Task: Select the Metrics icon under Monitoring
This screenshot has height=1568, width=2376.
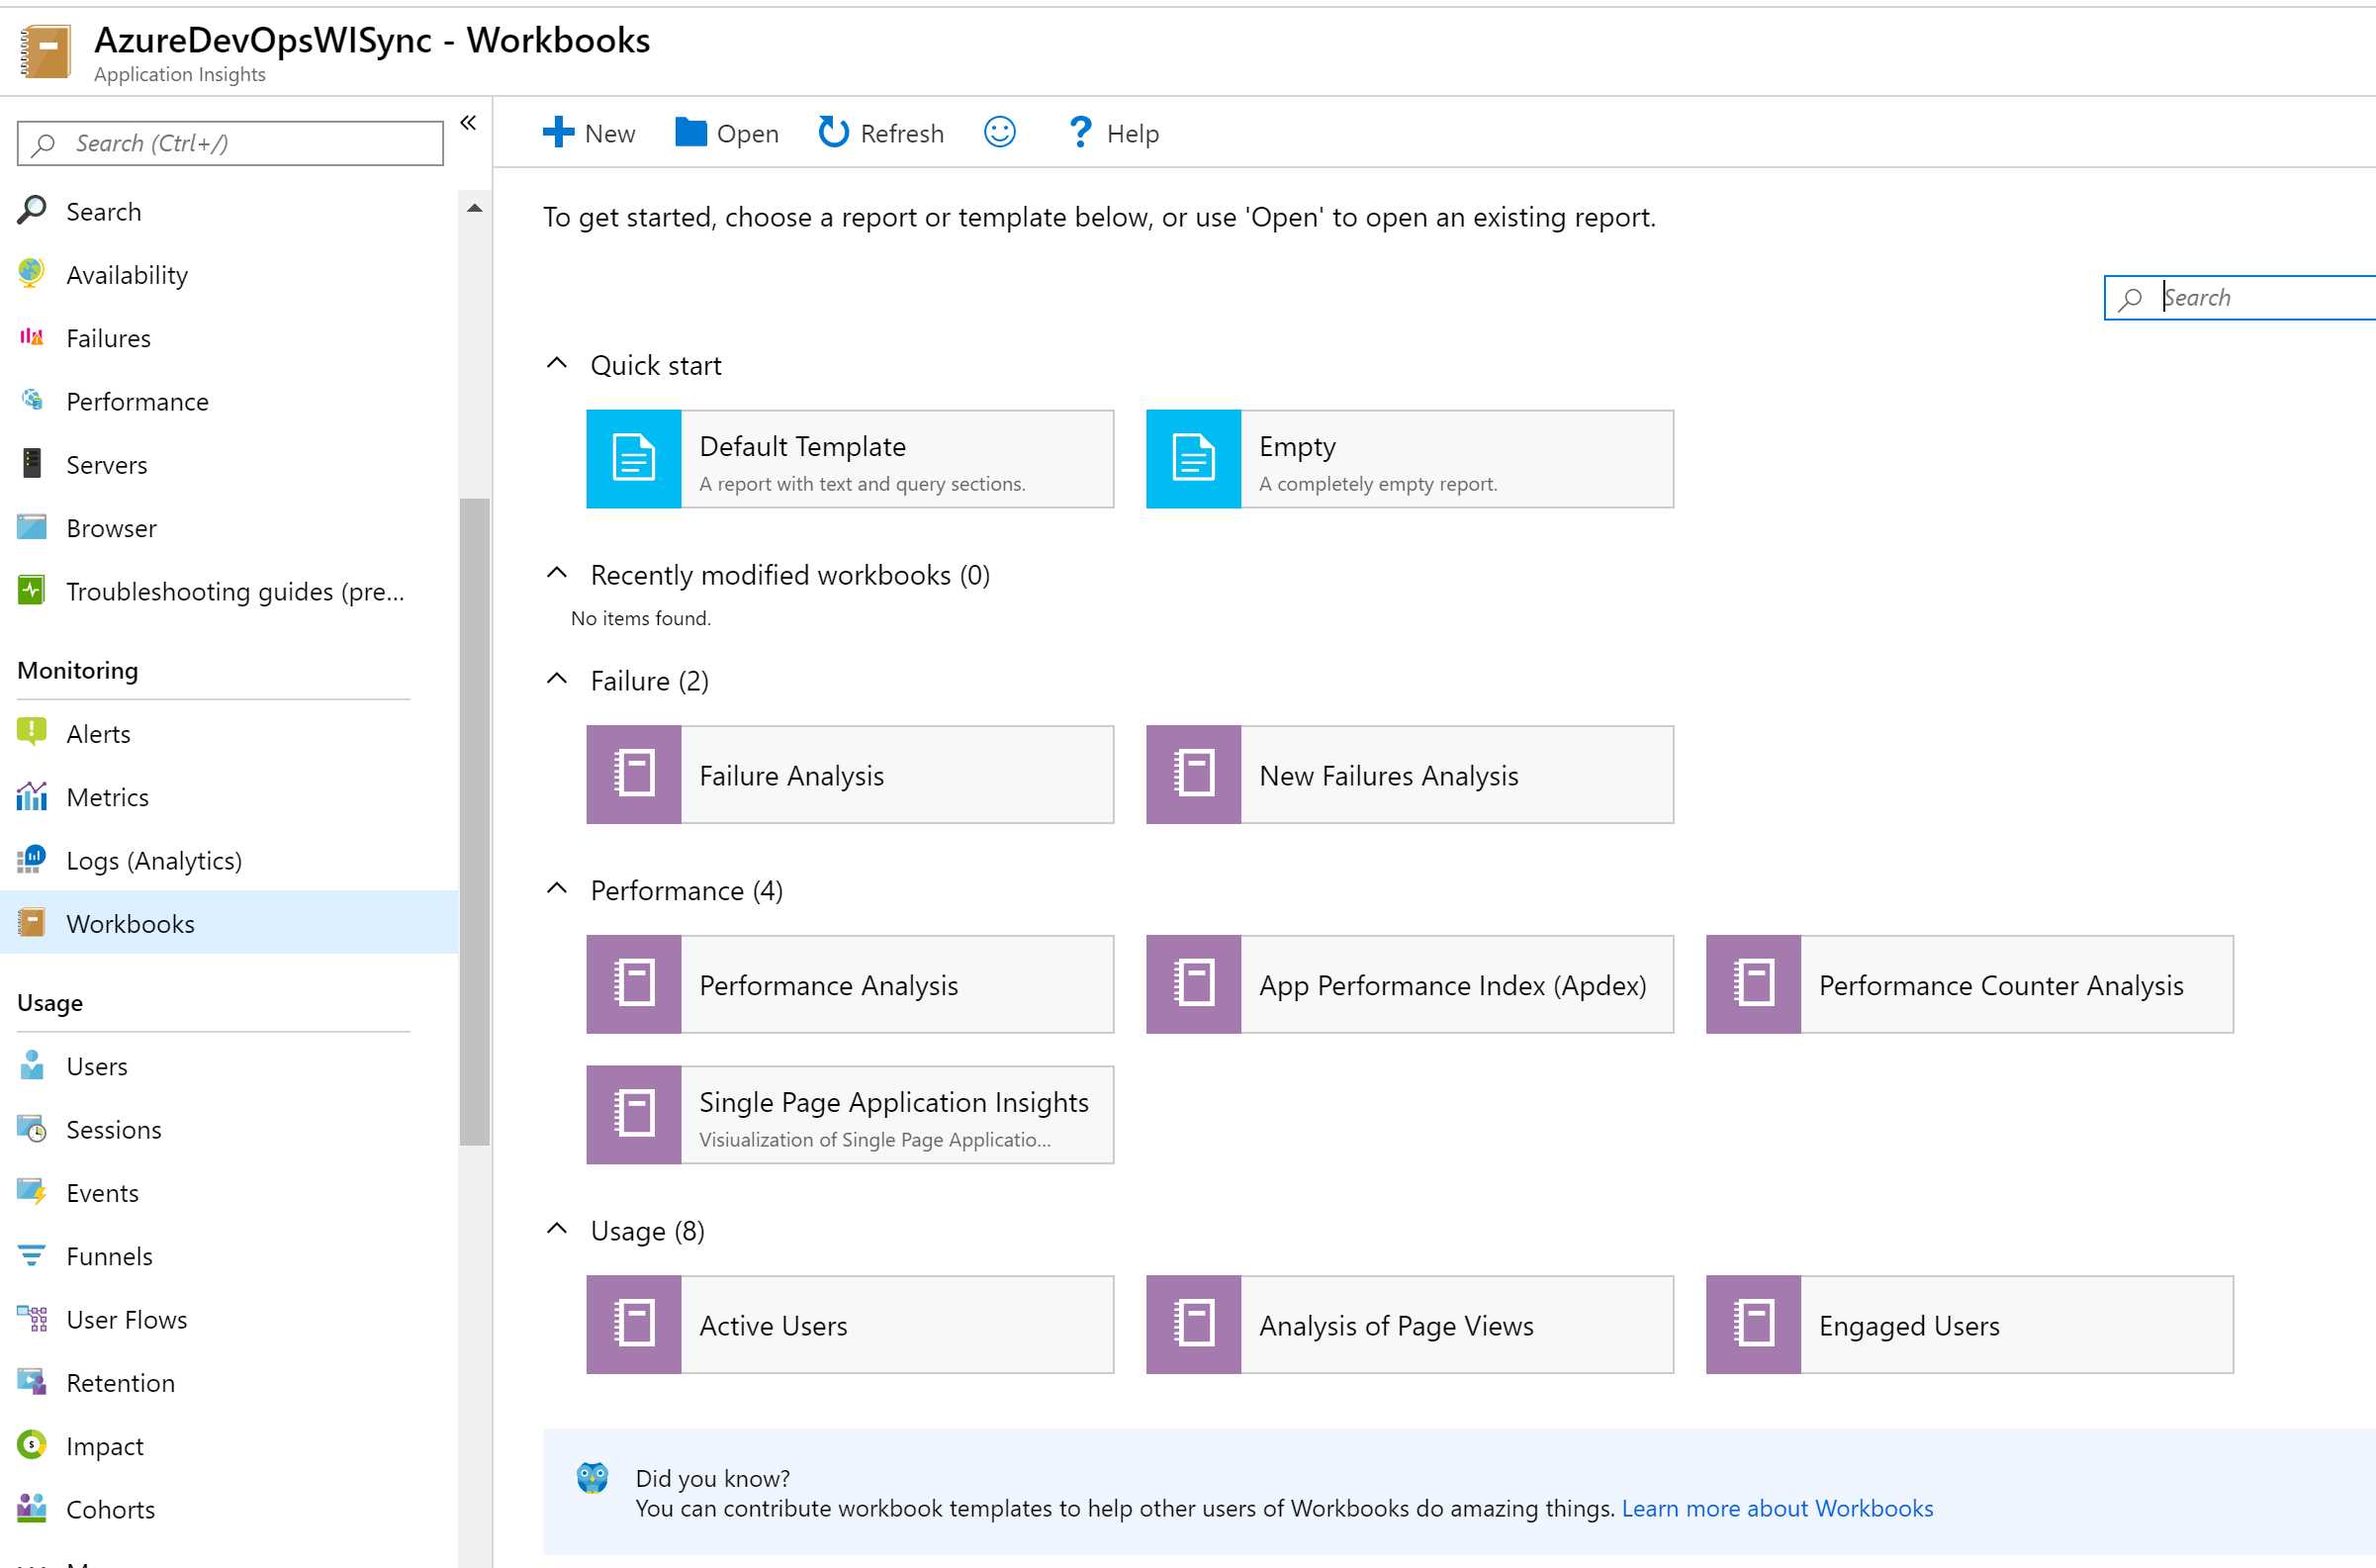Action: pos(31,797)
